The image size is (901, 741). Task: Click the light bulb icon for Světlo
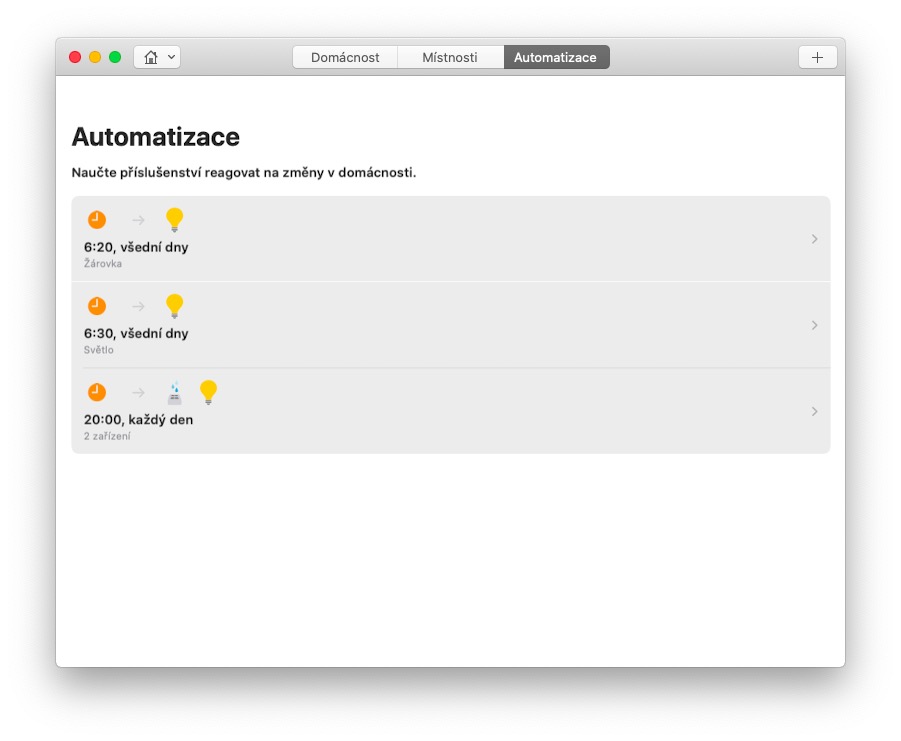pos(174,306)
